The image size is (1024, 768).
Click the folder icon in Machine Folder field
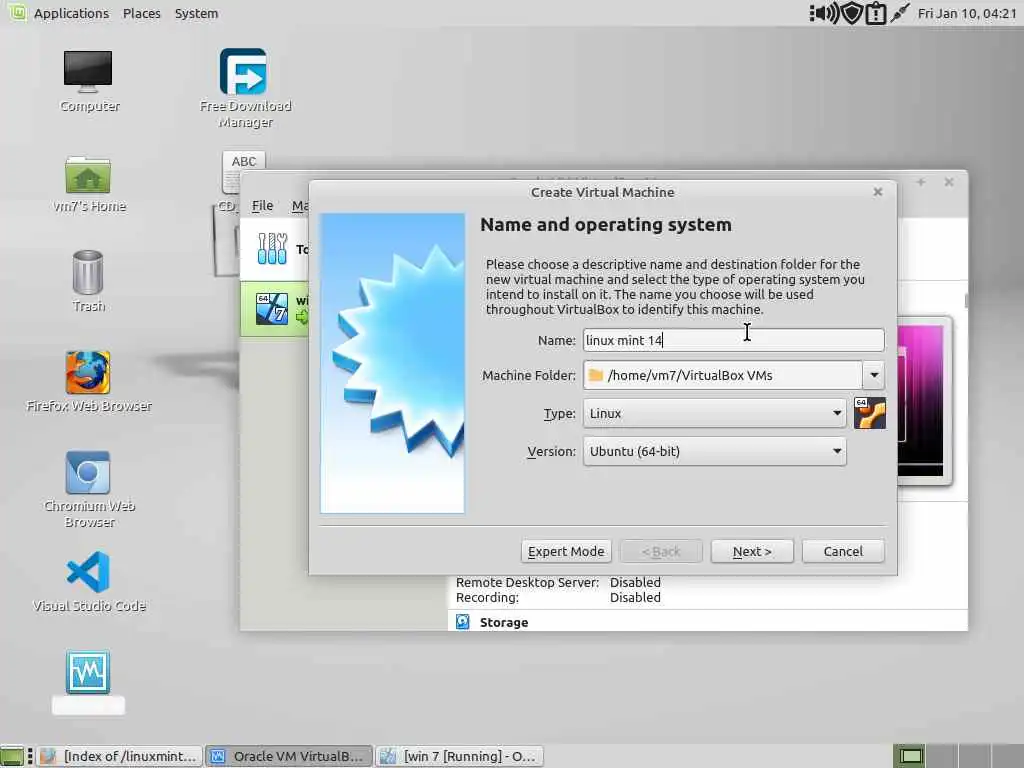[595, 375]
